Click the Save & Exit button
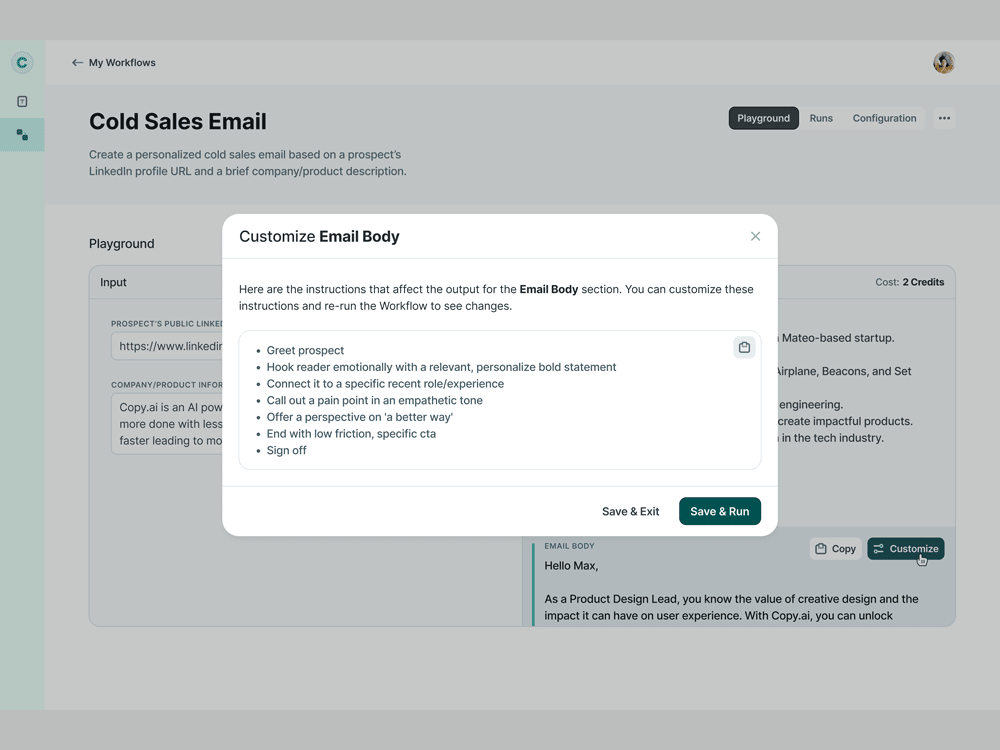This screenshot has height=750, width=1000. click(x=630, y=511)
